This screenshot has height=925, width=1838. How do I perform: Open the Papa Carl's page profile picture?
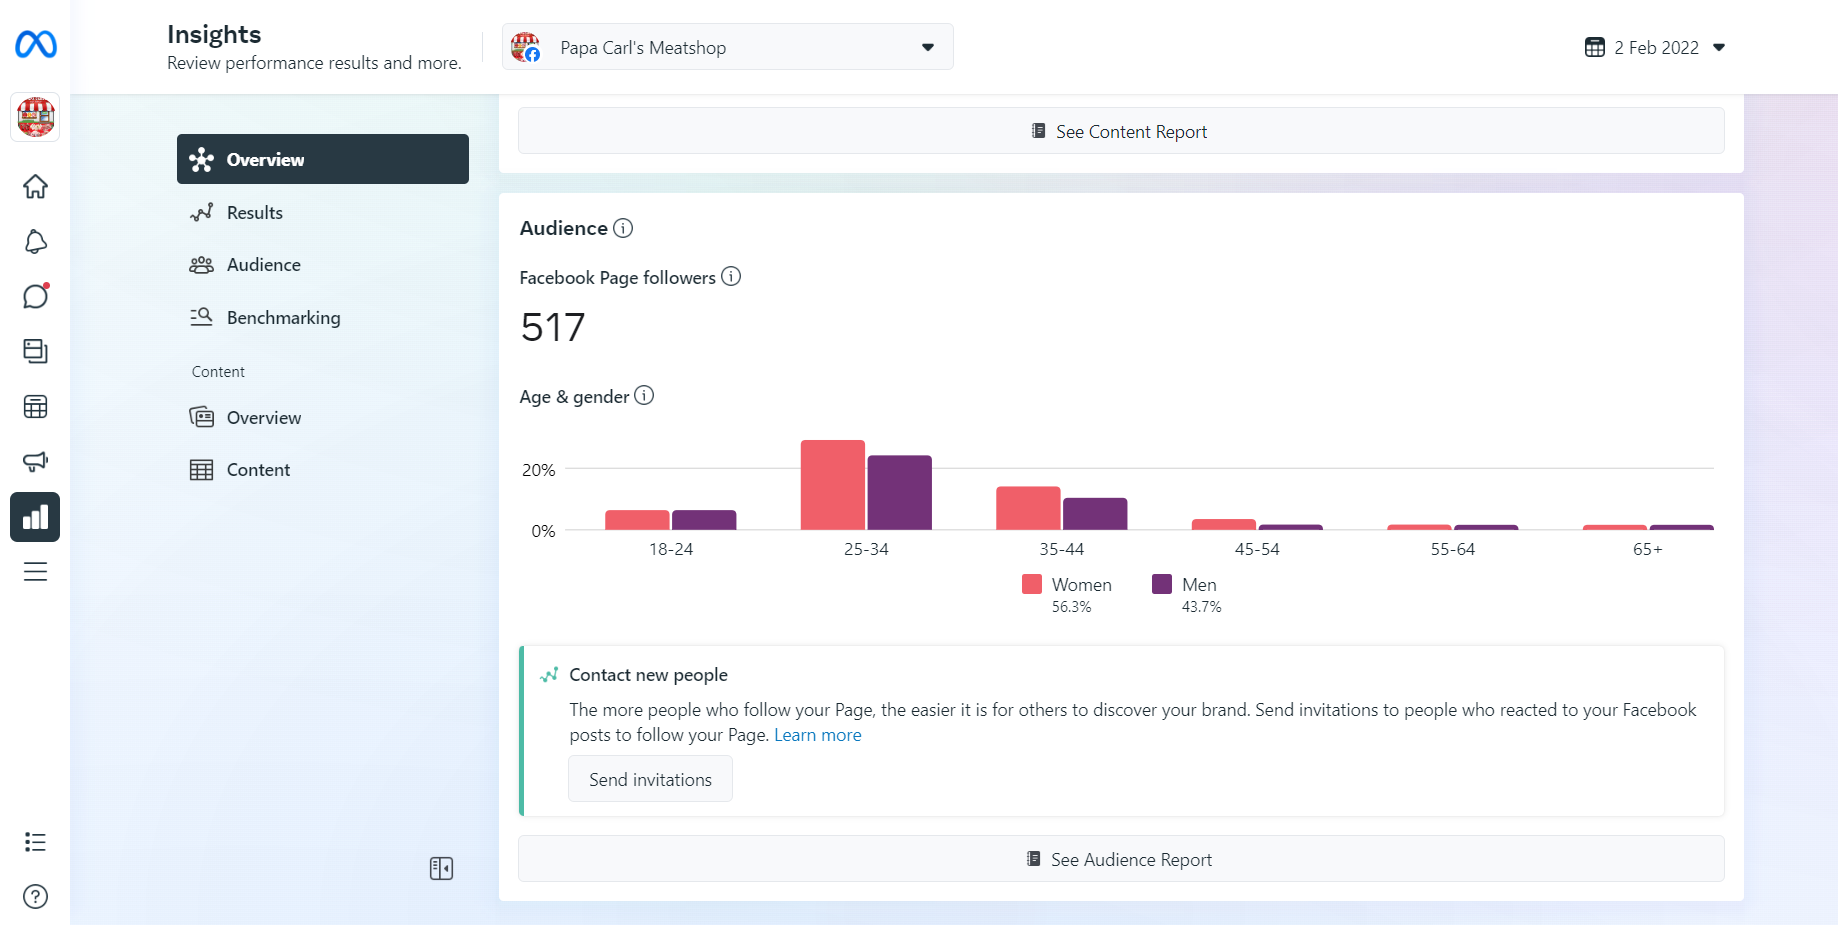click(35, 117)
